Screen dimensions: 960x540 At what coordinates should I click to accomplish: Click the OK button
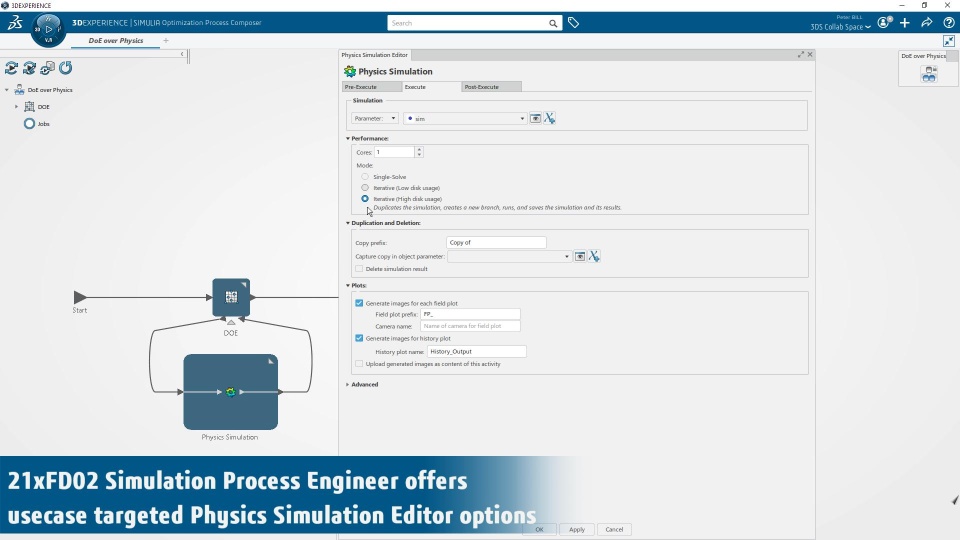tap(539, 529)
